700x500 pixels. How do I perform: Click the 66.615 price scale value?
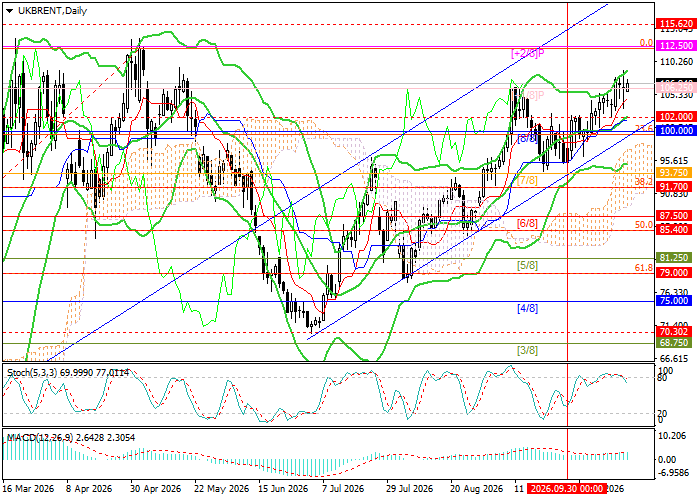pyautogui.click(x=676, y=359)
